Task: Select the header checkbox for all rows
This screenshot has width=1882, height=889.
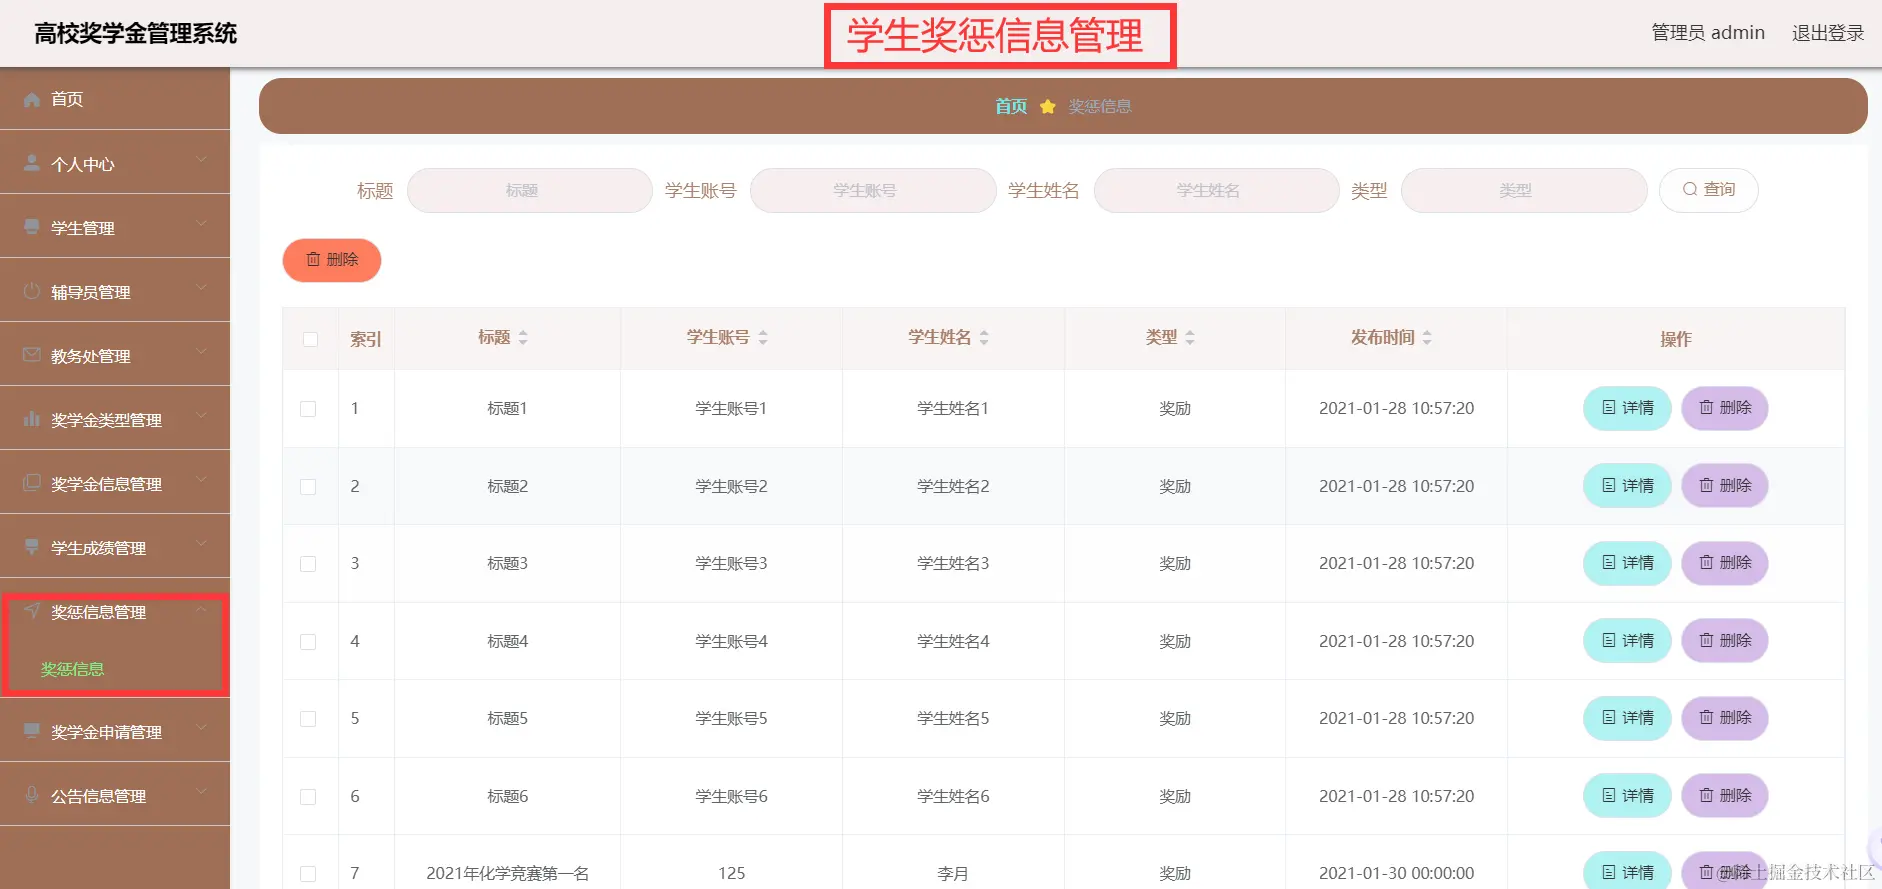Action: 310,339
